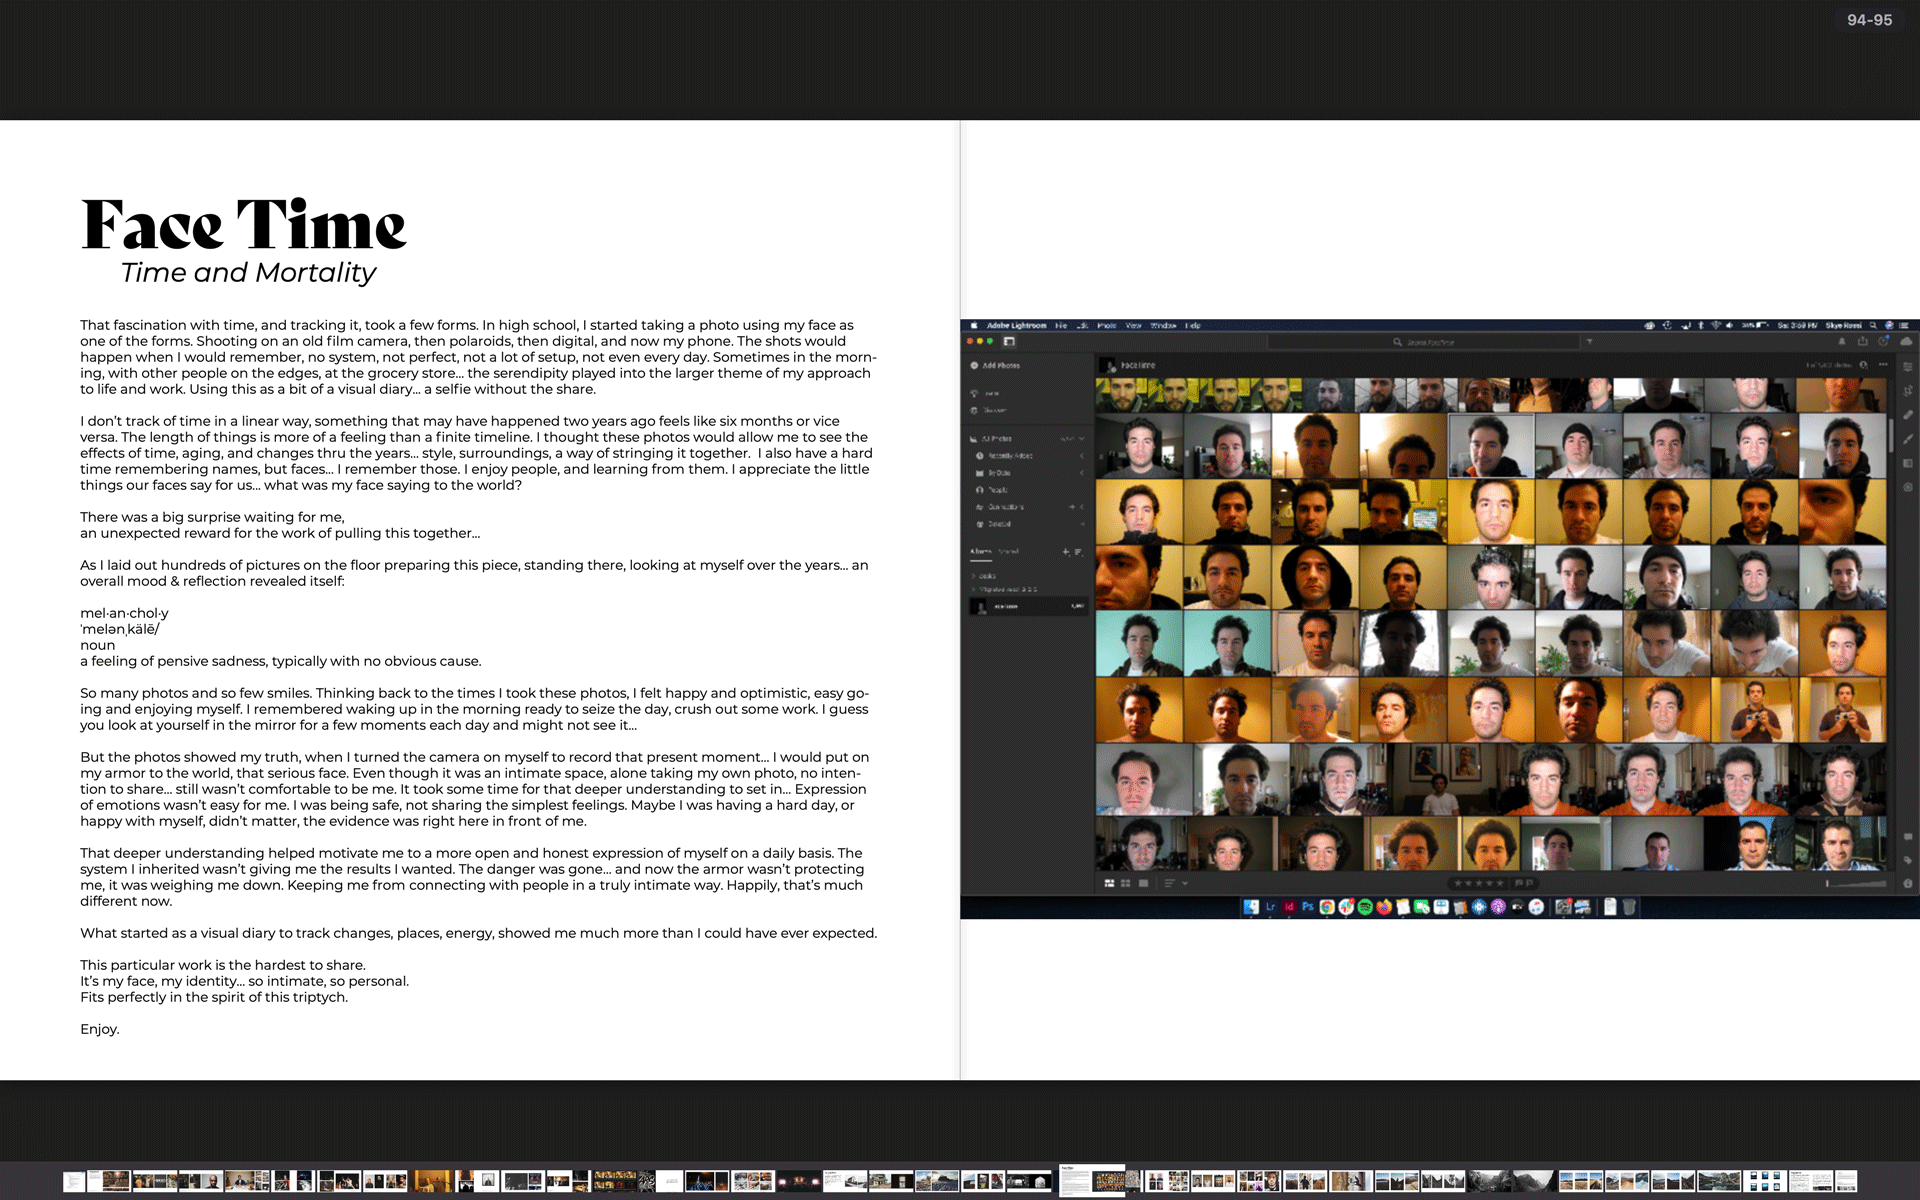Viewport: 1920px width, 1200px height.
Task: Switch to square grid view
Action: 1126,883
